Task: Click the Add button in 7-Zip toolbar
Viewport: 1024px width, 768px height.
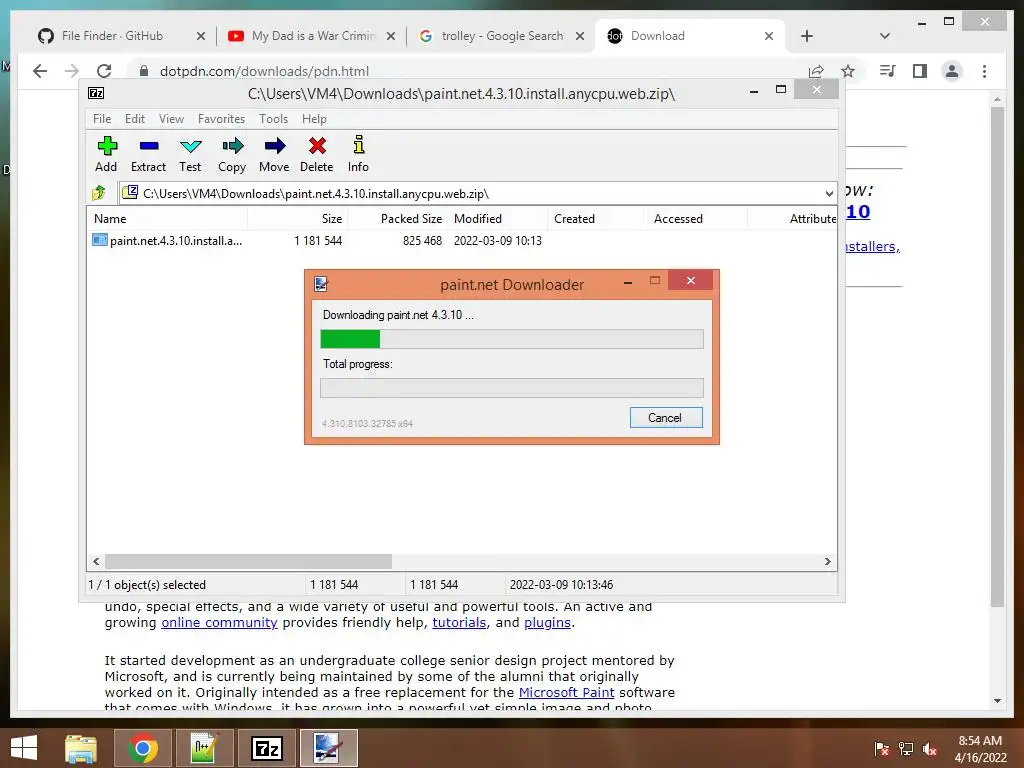Action: 106,154
